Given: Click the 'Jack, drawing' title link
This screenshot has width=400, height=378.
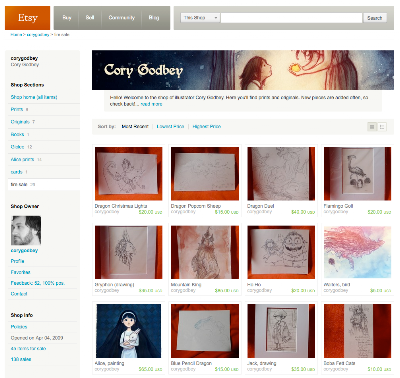Looking at the screenshot, I should click(x=262, y=363).
